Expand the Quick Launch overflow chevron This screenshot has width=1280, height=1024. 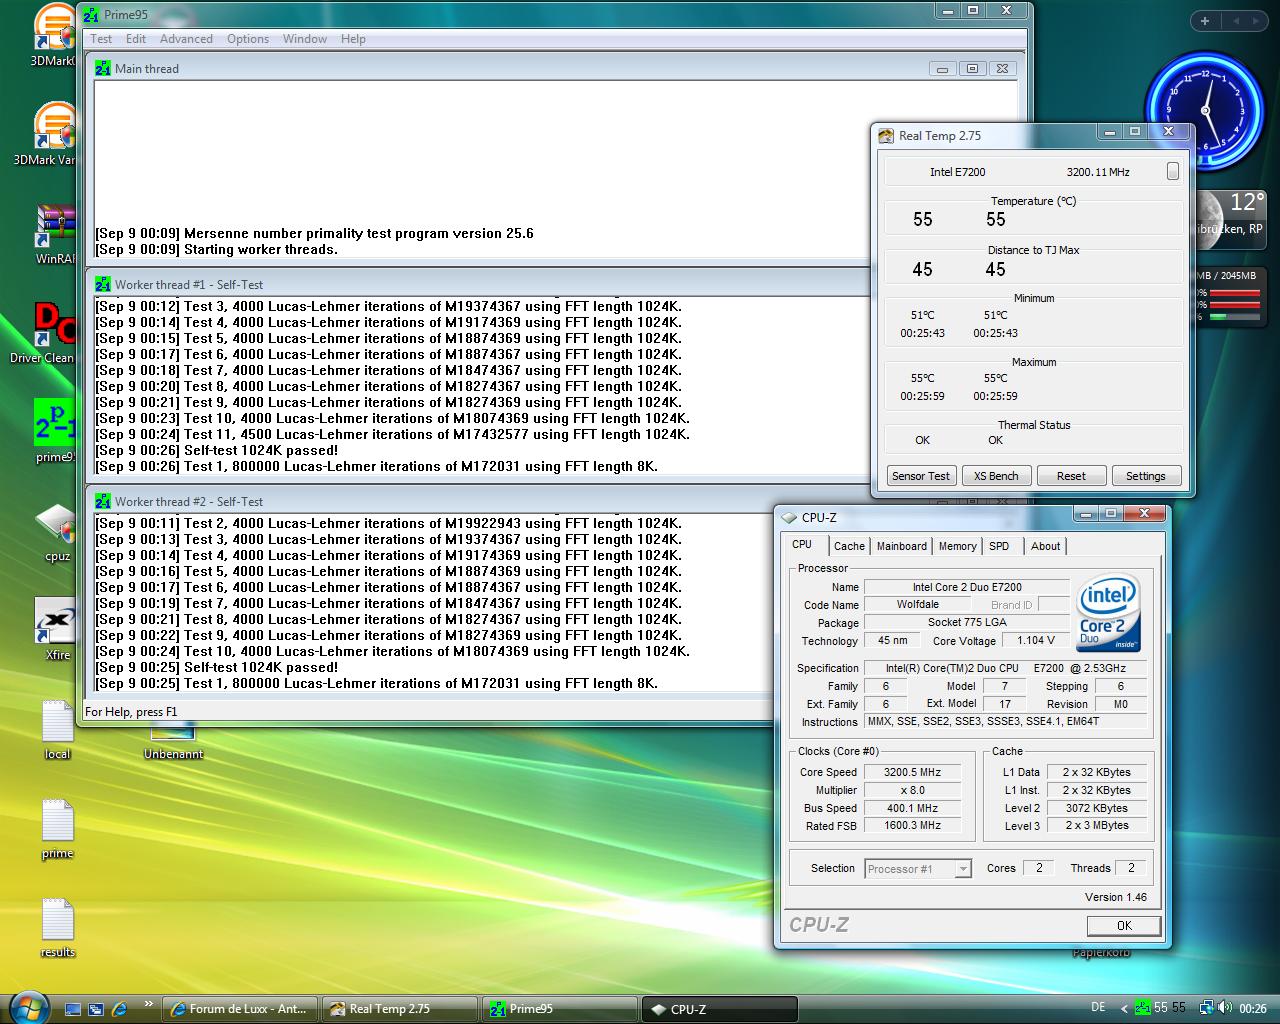(149, 1005)
